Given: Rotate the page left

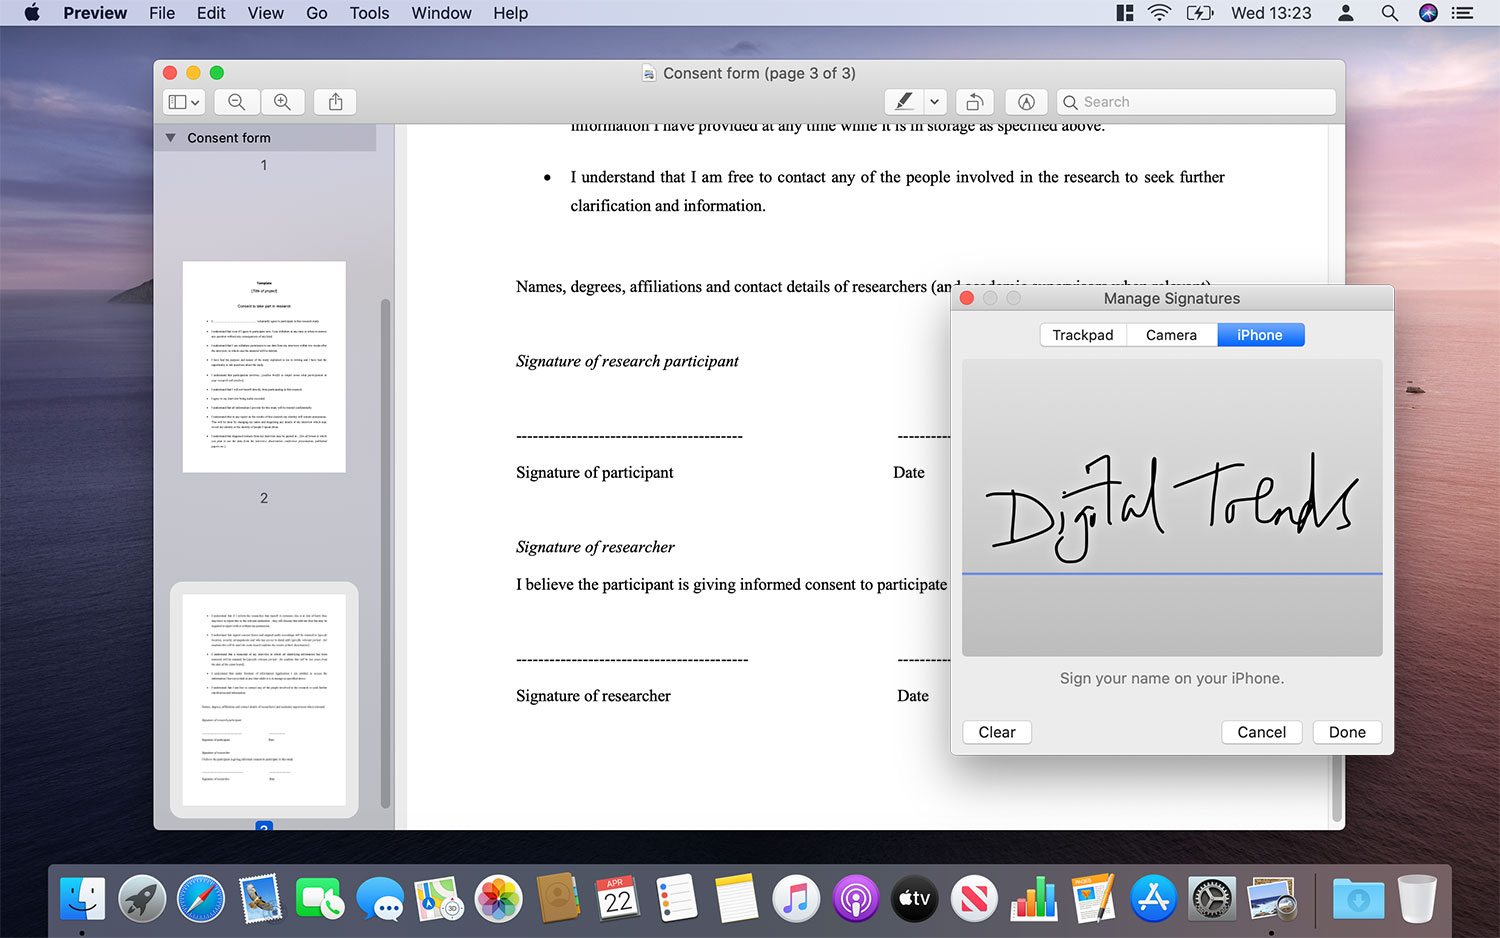Looking at the screenshot, I should pyautogui.click(x=974, y=101).
